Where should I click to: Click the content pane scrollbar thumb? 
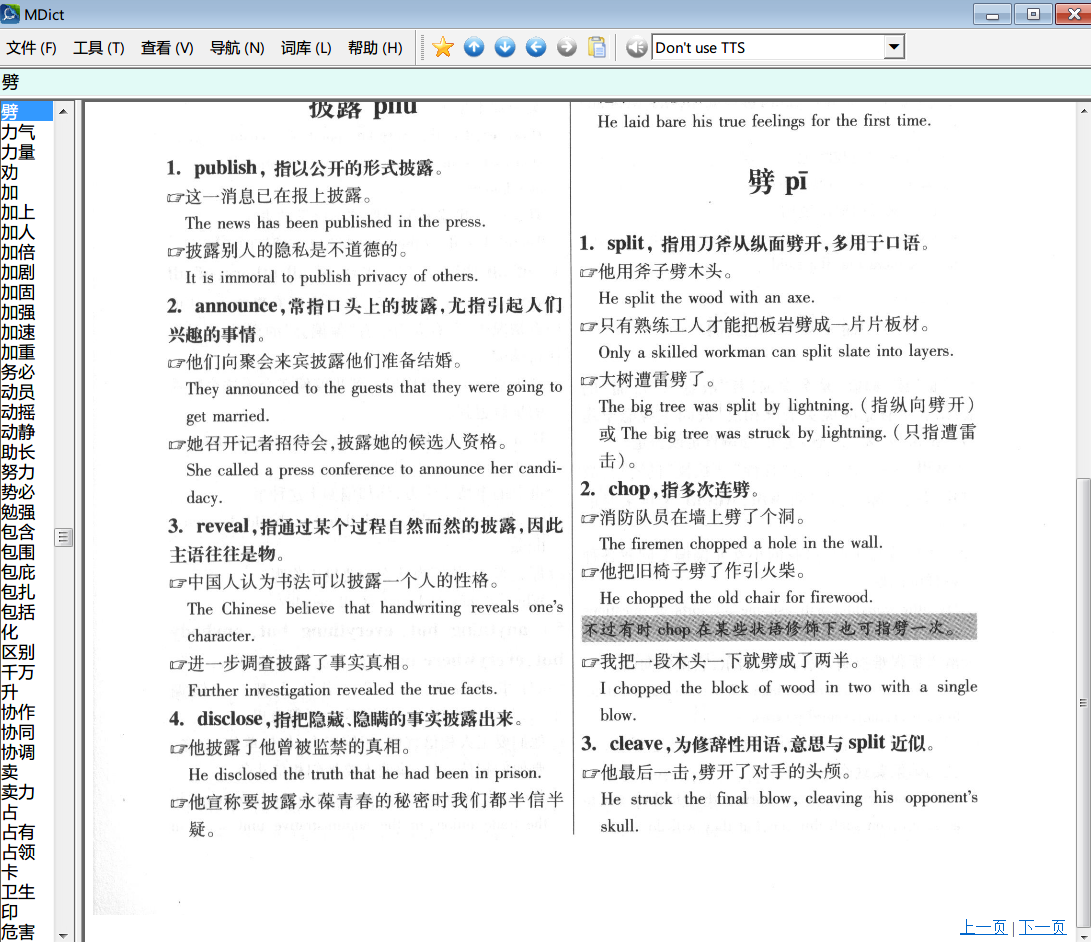coord(1083,703)
